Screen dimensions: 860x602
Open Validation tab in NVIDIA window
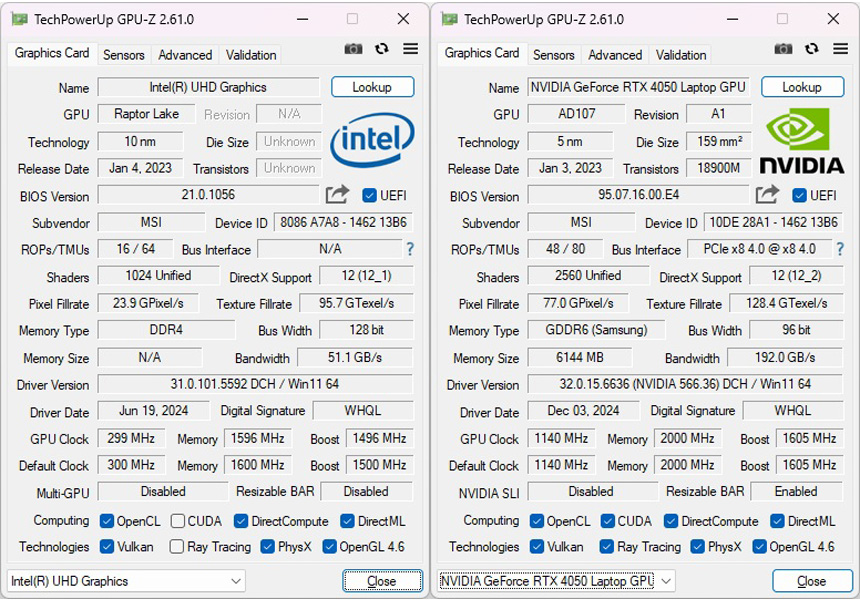681,55
